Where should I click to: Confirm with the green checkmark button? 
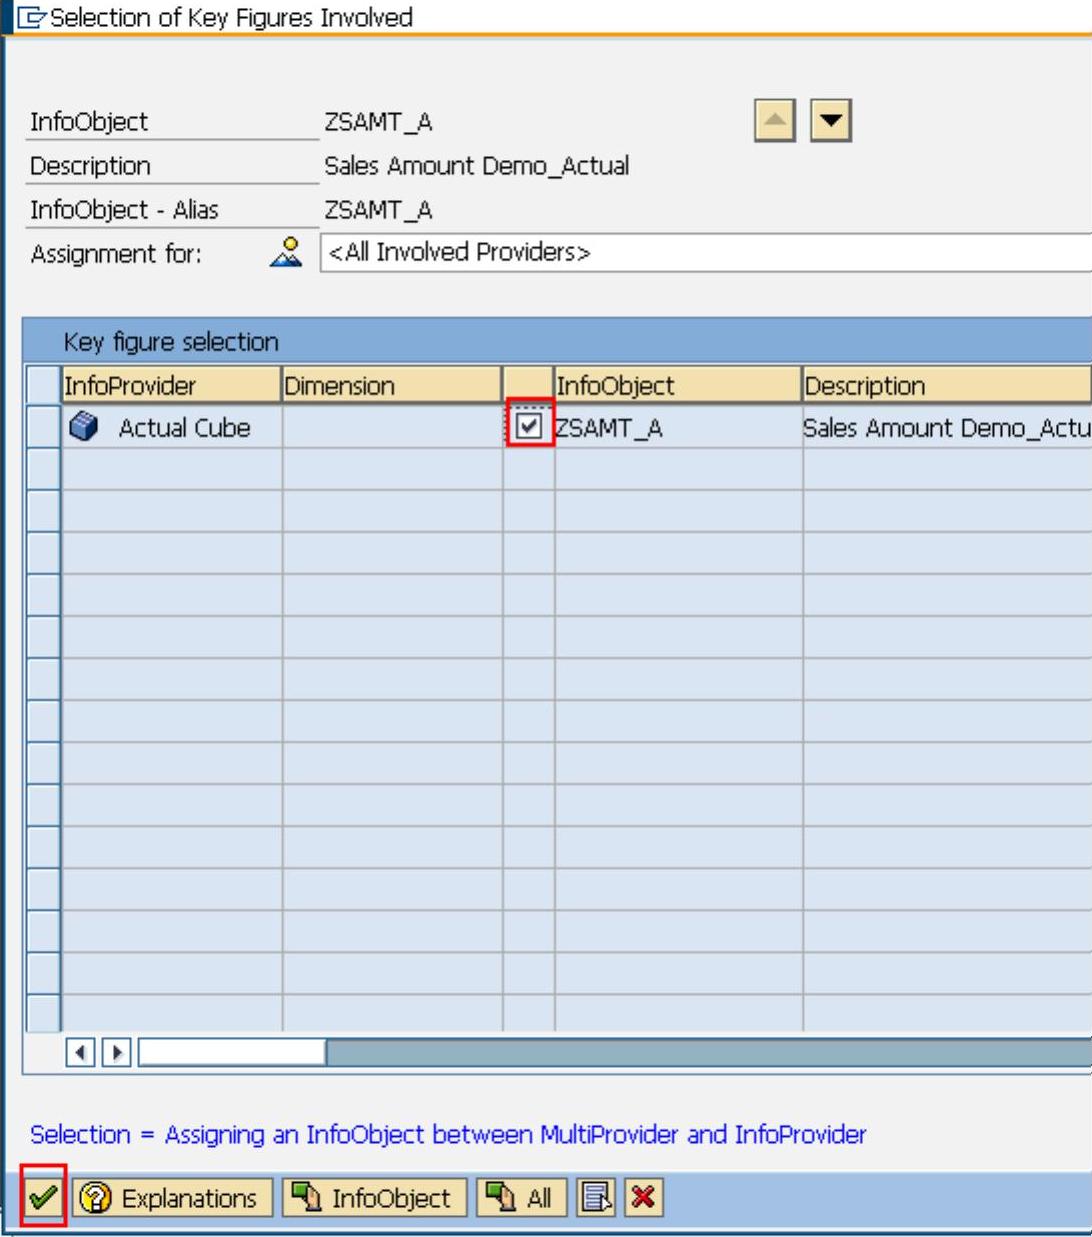click(x=42, y=1197)
